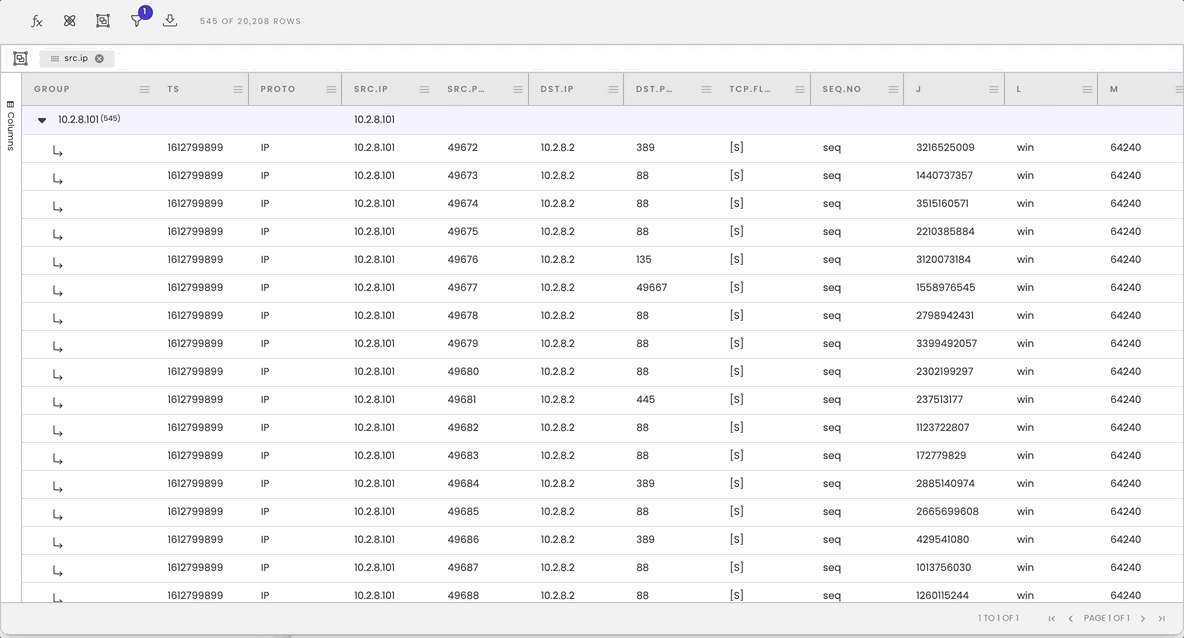
Task: Click child-row arrow in source port 49676 row
Action: click(x=57, y=263)
